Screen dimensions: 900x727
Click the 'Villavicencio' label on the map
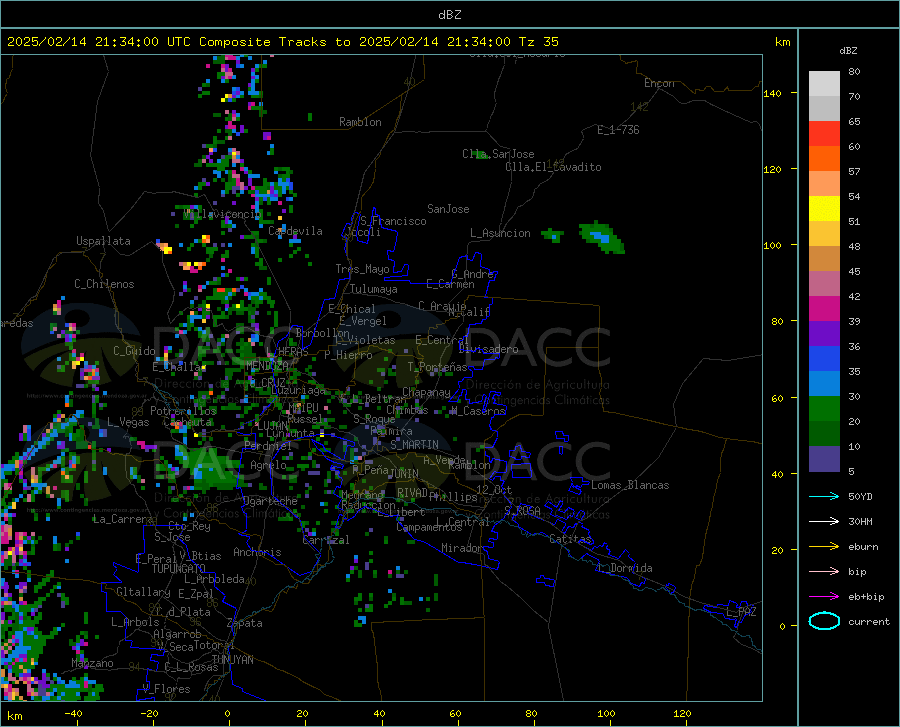(x=222, y=215)
